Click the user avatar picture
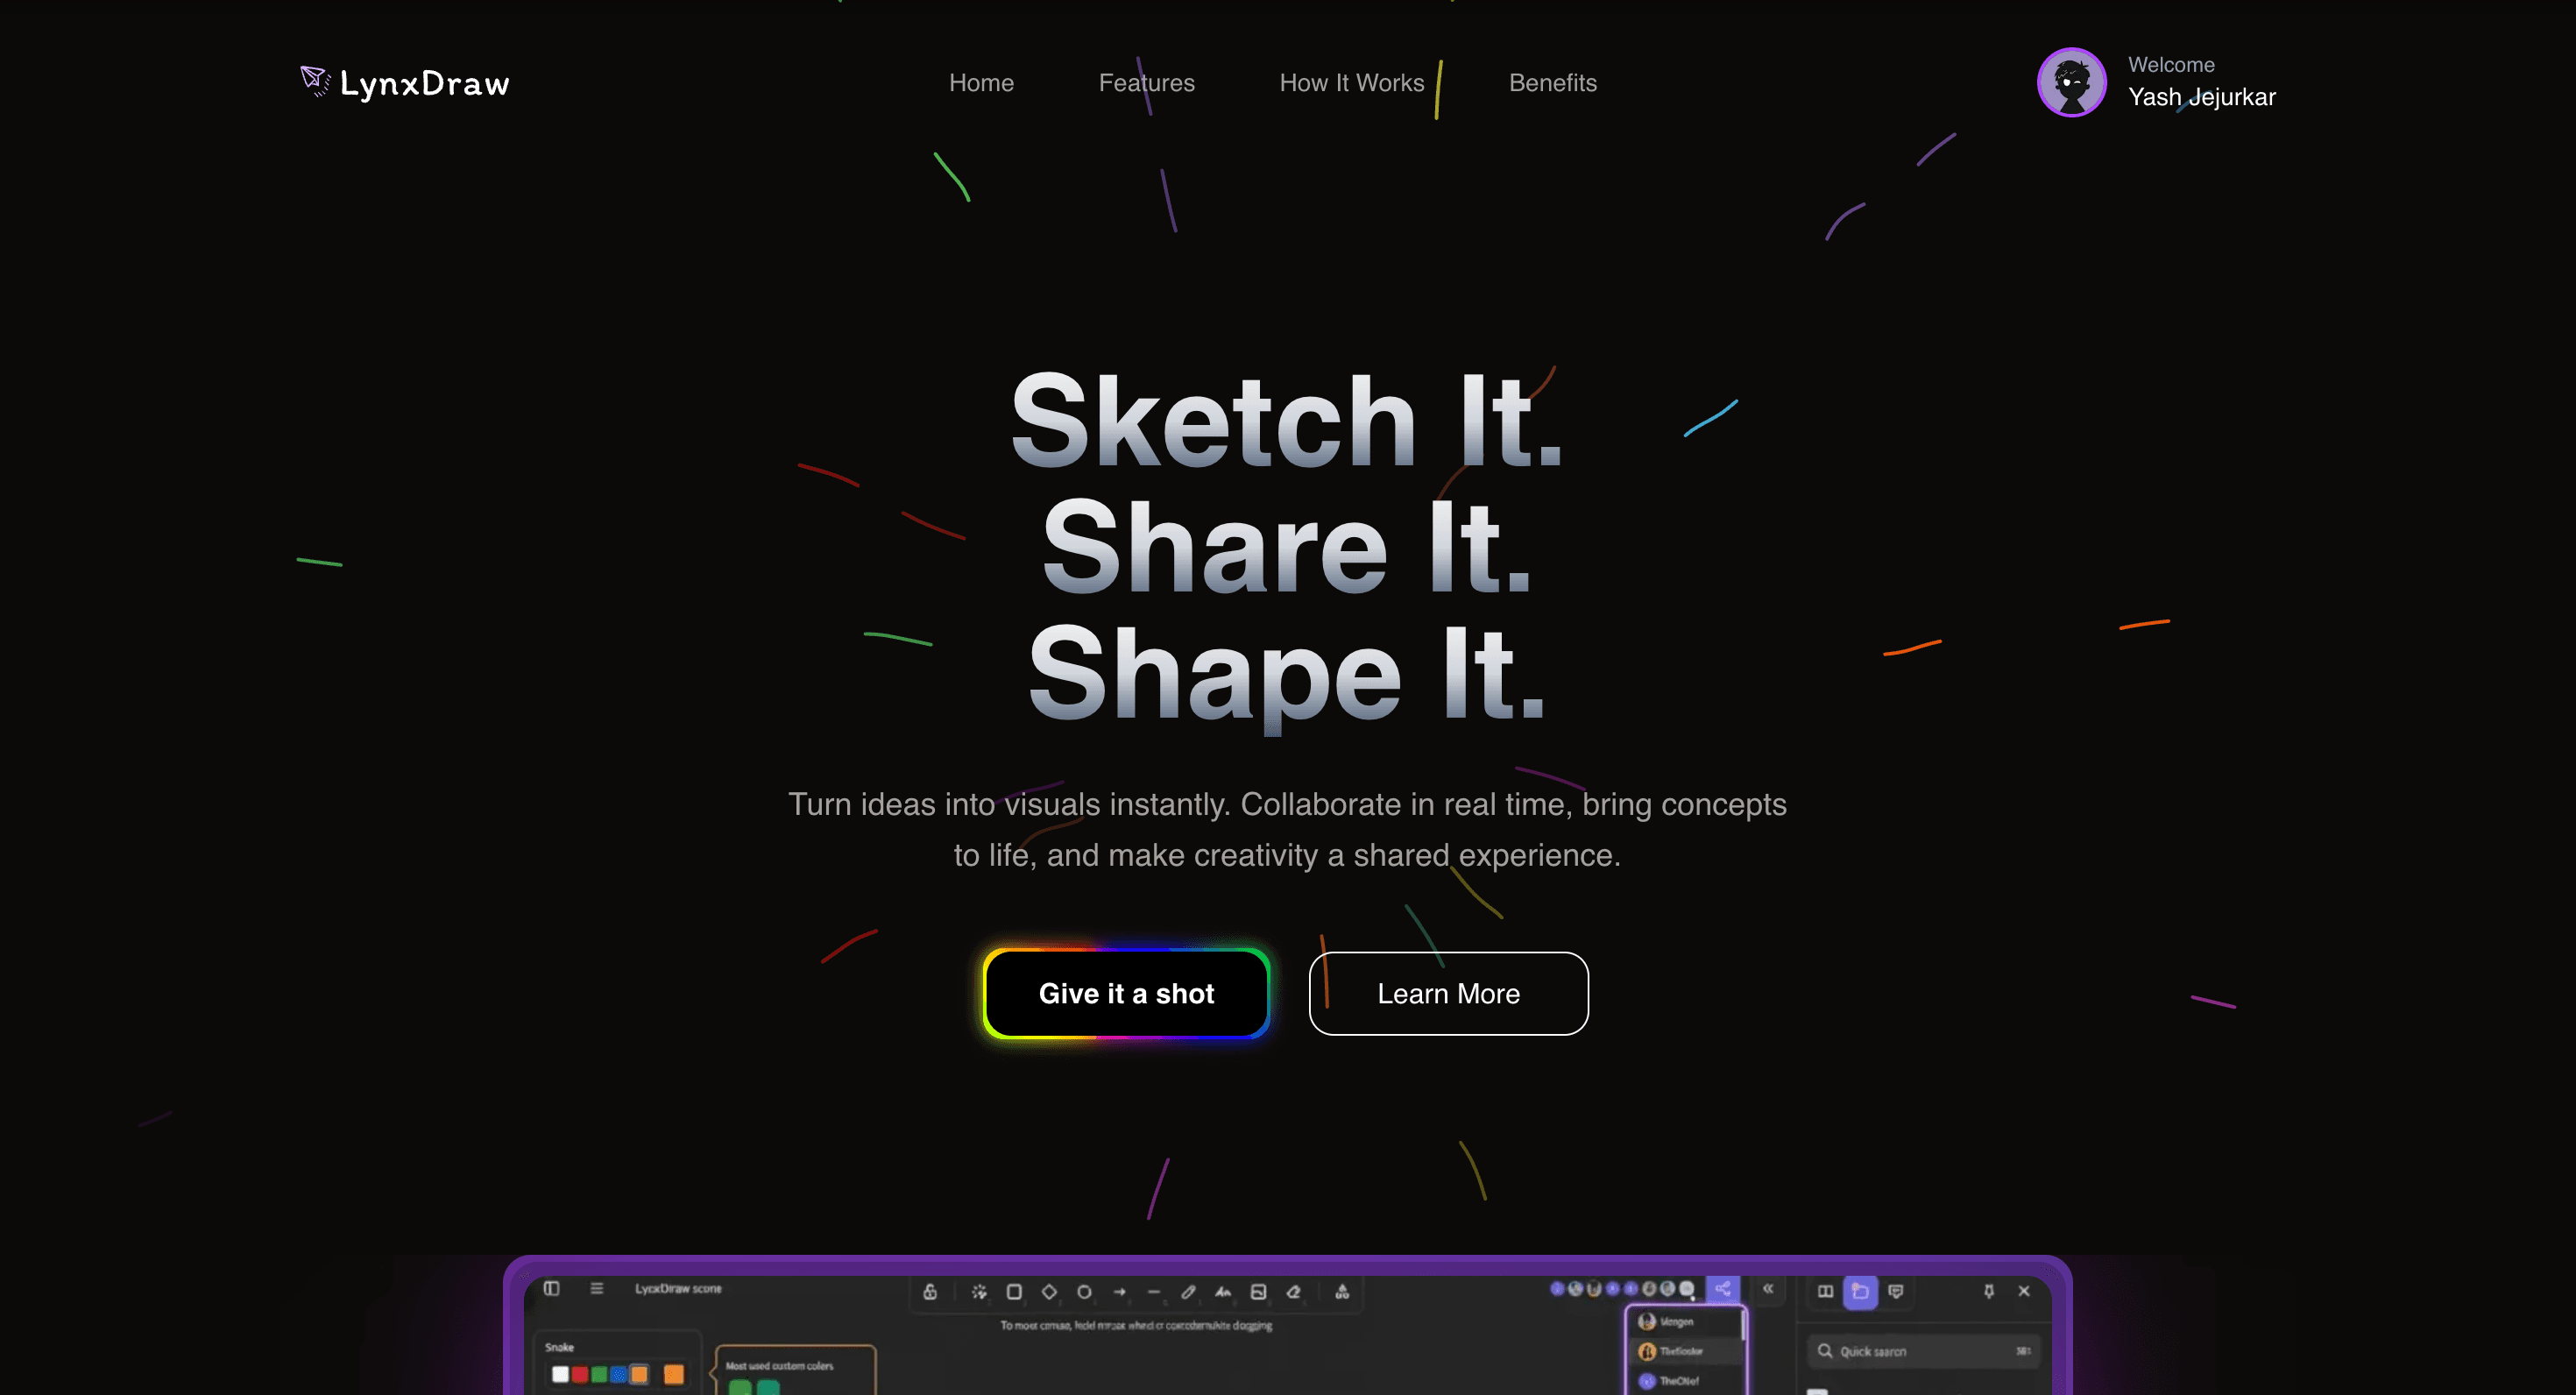The height and width of the screenshot is (1395, 2576). (2071, 82)
